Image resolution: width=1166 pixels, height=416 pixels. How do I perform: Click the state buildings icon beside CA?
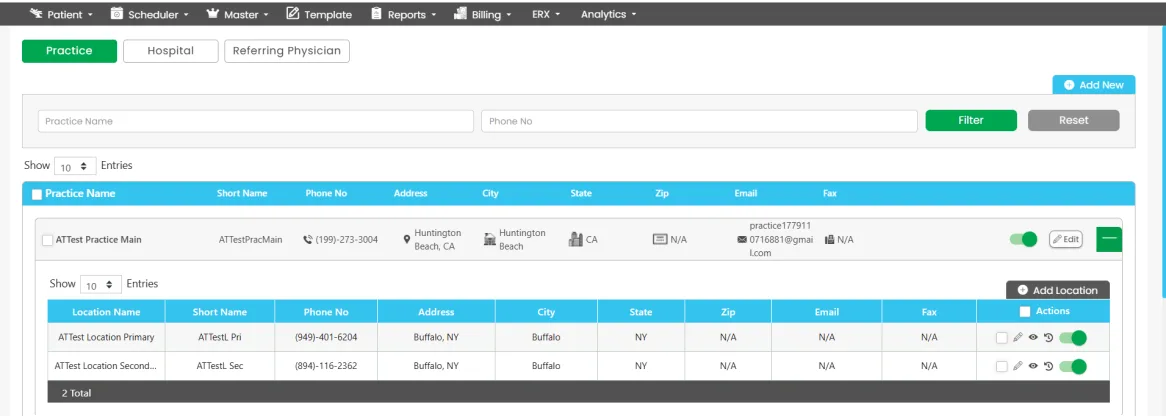pos(576,240)
